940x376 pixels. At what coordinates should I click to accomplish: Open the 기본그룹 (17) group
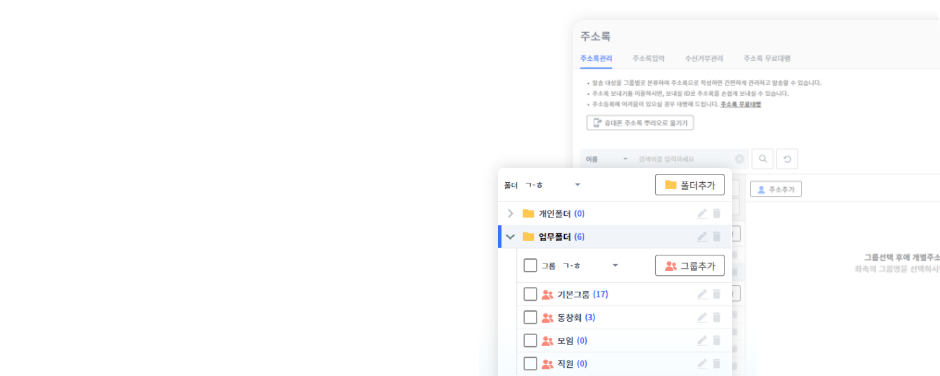pyautogui.click(x=583, y=294)
